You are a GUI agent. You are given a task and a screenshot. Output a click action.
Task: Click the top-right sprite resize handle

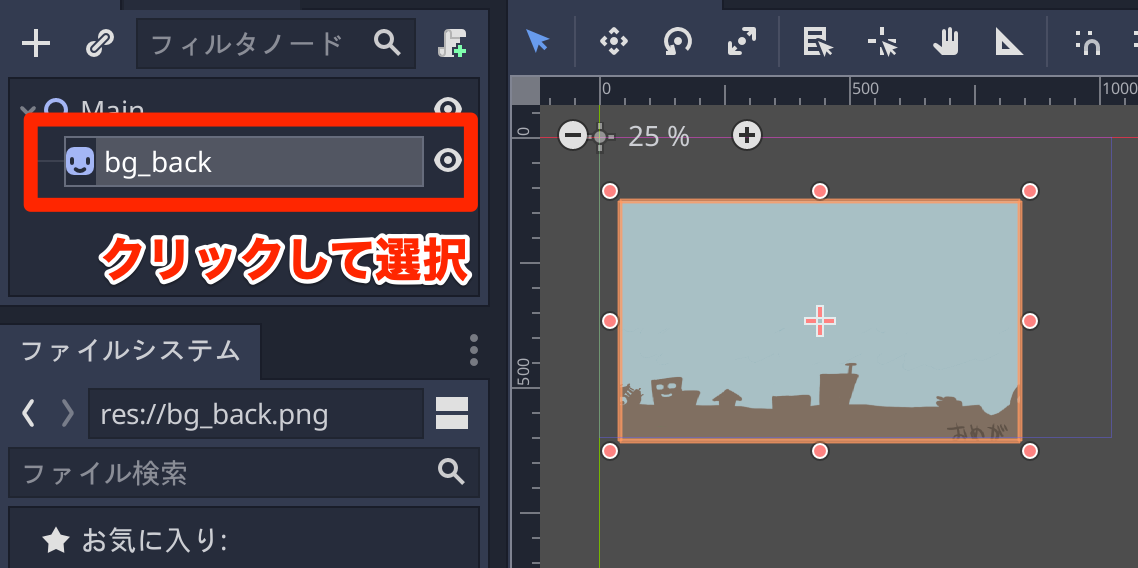(x=1030, y=191)
